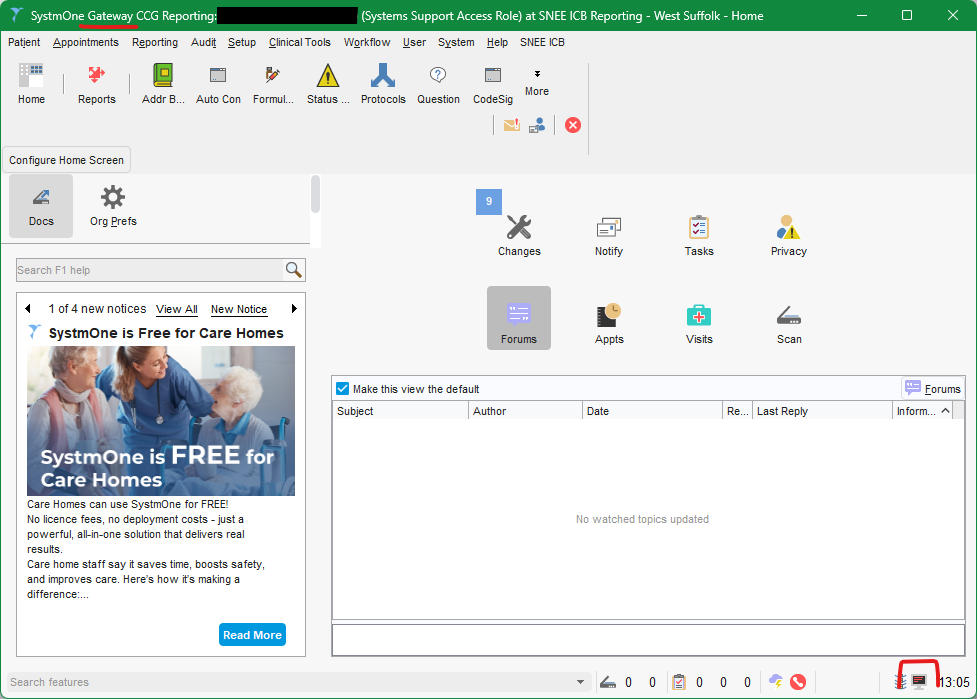This screenshot has height=699, width=977.
Task: Click the user with computer icon
Action: pos(537,125)
